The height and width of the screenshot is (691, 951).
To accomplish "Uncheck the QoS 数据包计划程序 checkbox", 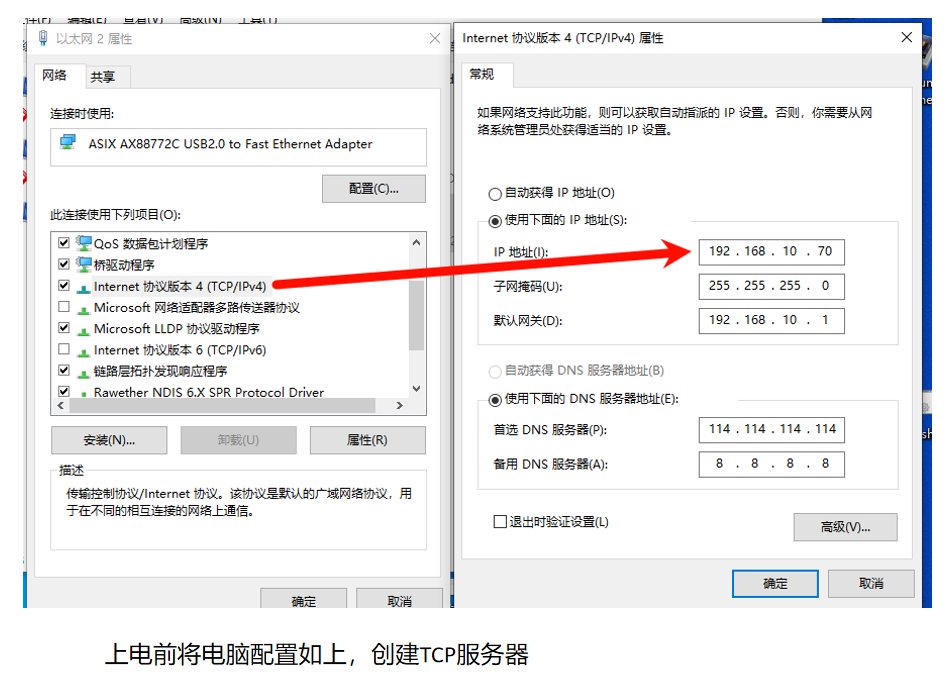I will 64,243.
